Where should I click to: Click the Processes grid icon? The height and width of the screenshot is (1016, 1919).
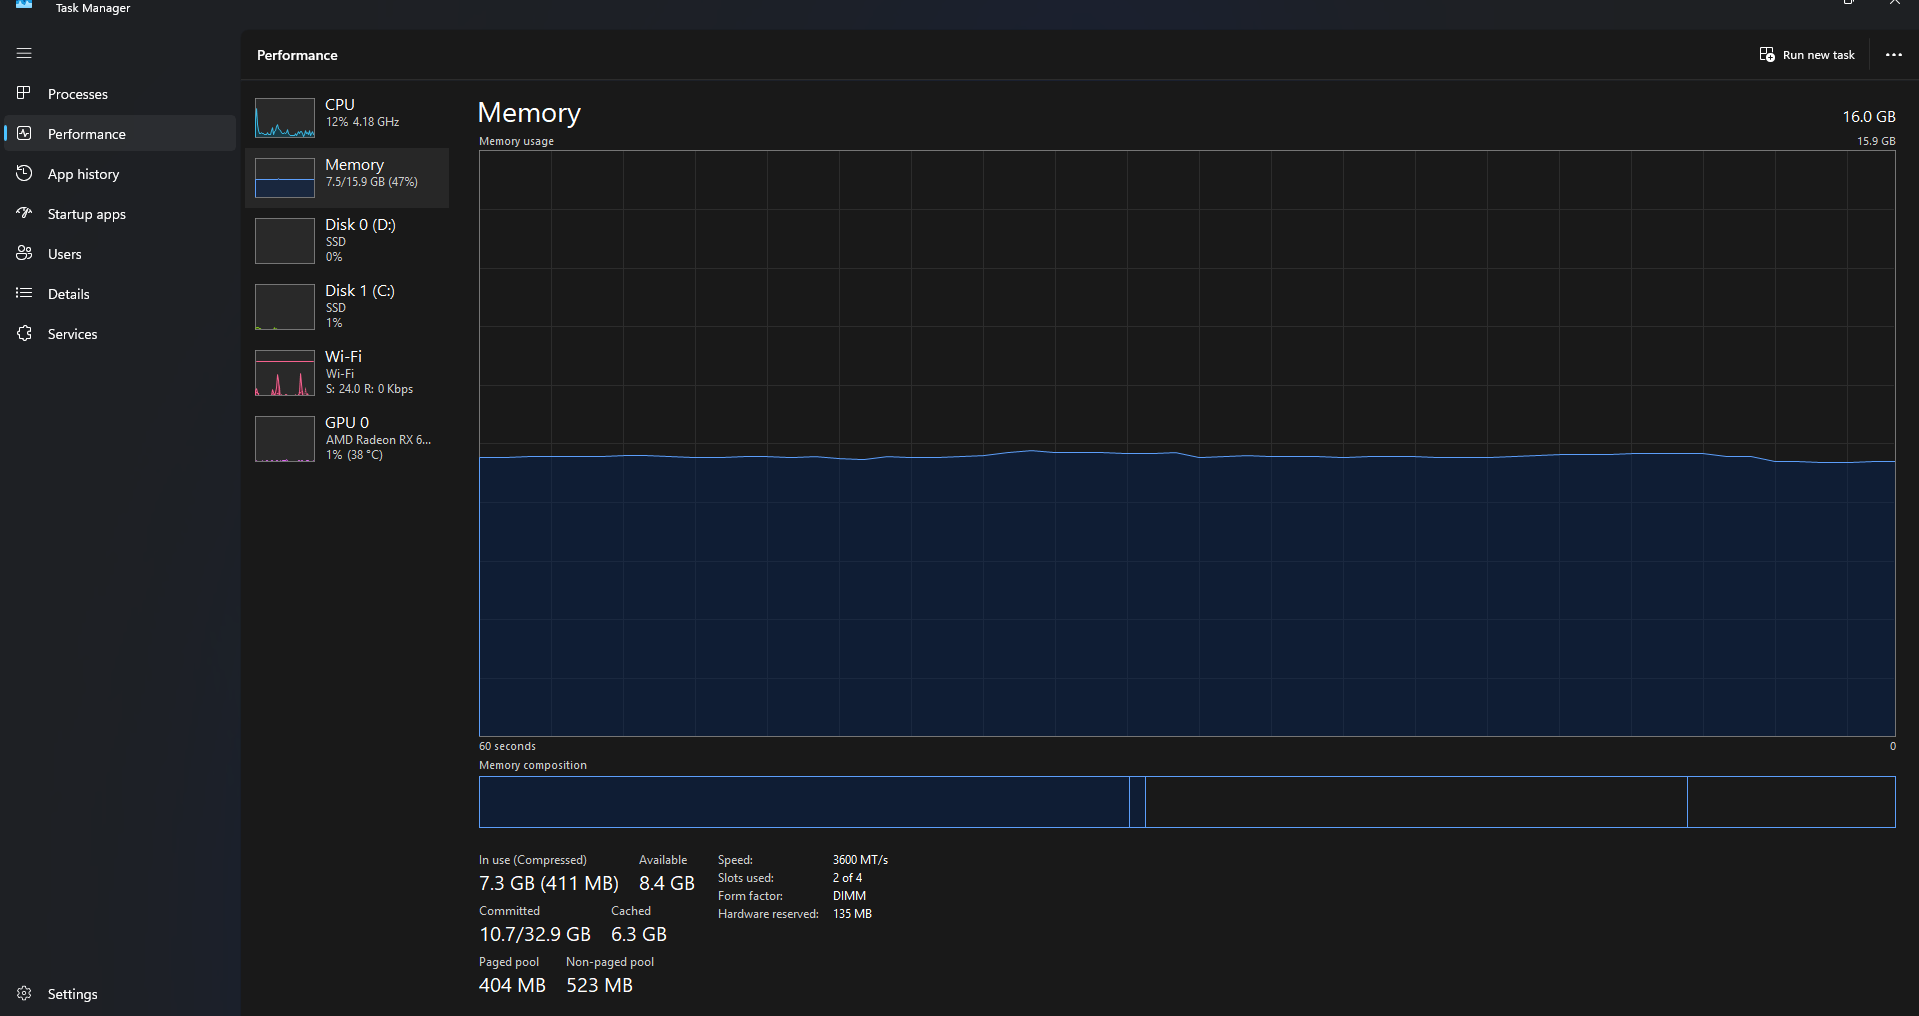pyautogui.click(x=24, y=93)
